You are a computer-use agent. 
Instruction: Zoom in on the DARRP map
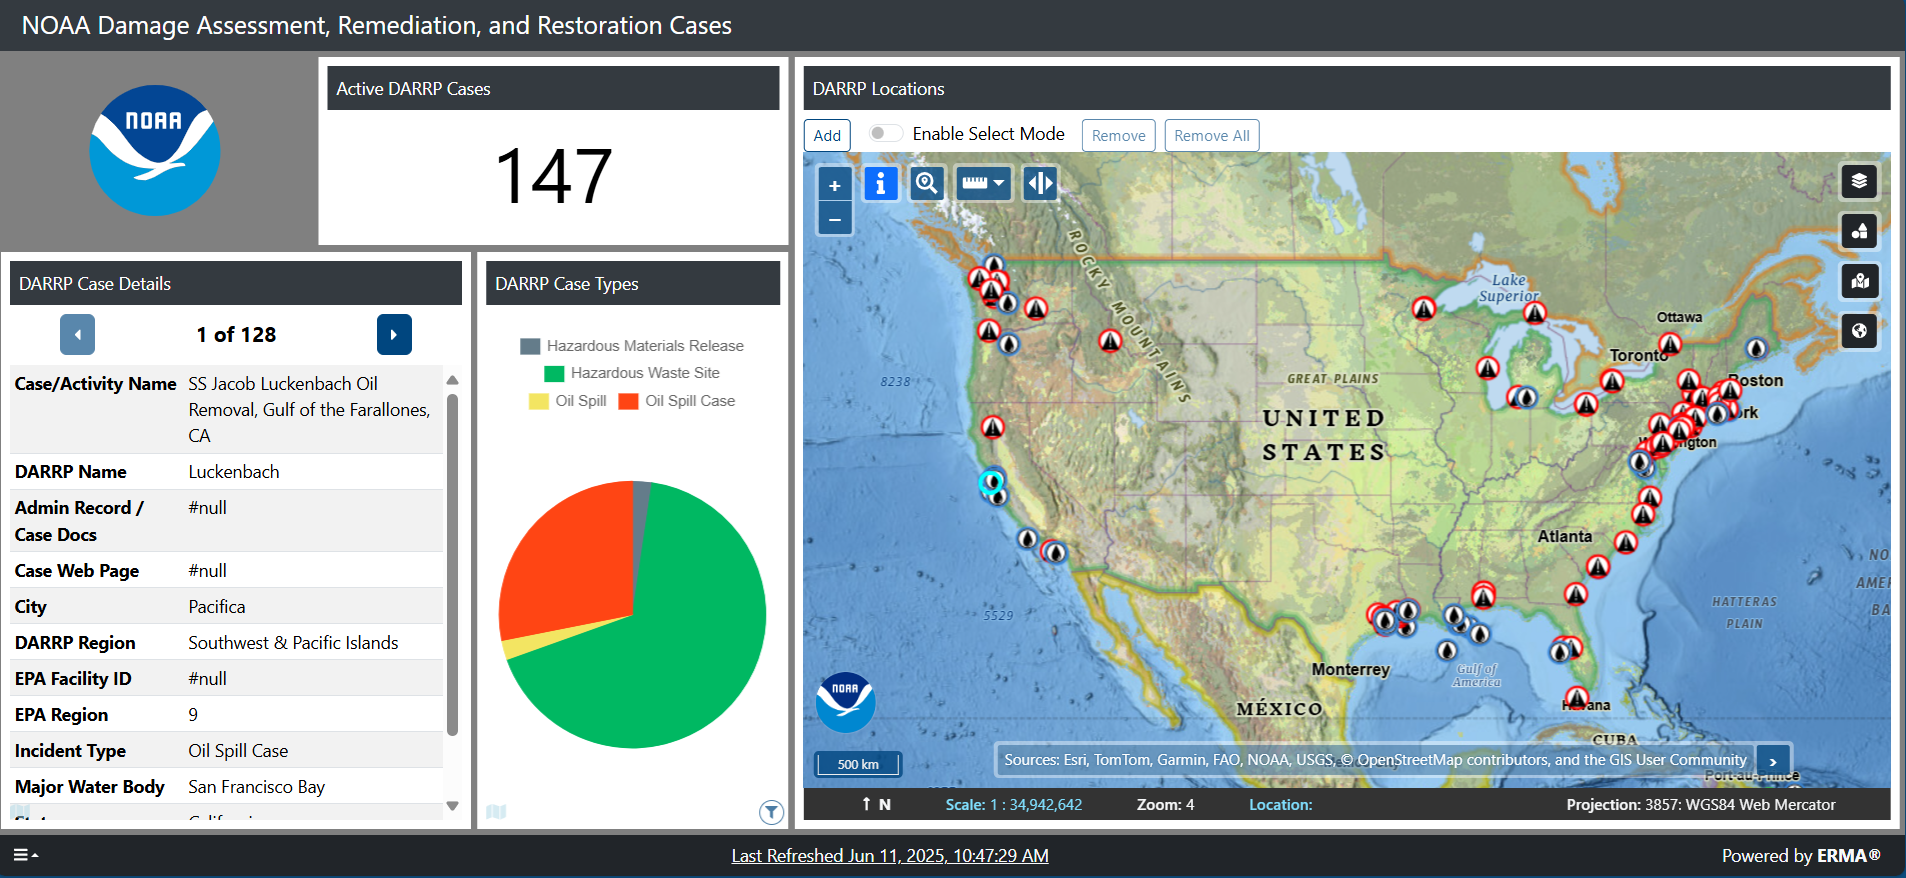click(x=834, y=185)
